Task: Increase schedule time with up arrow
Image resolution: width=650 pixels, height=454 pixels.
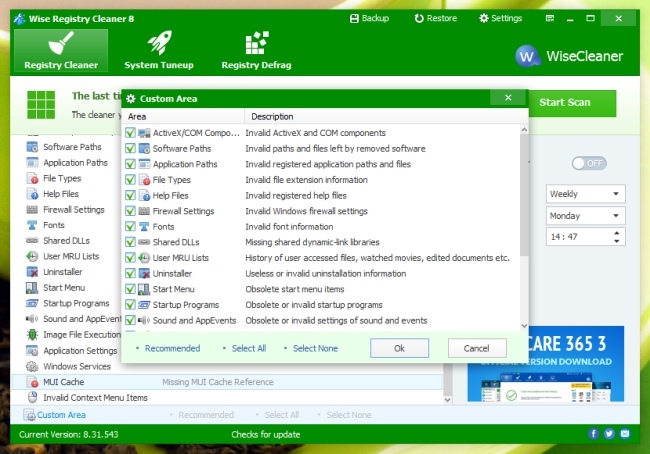Action: pyautogui.click(x=617, y=233)
